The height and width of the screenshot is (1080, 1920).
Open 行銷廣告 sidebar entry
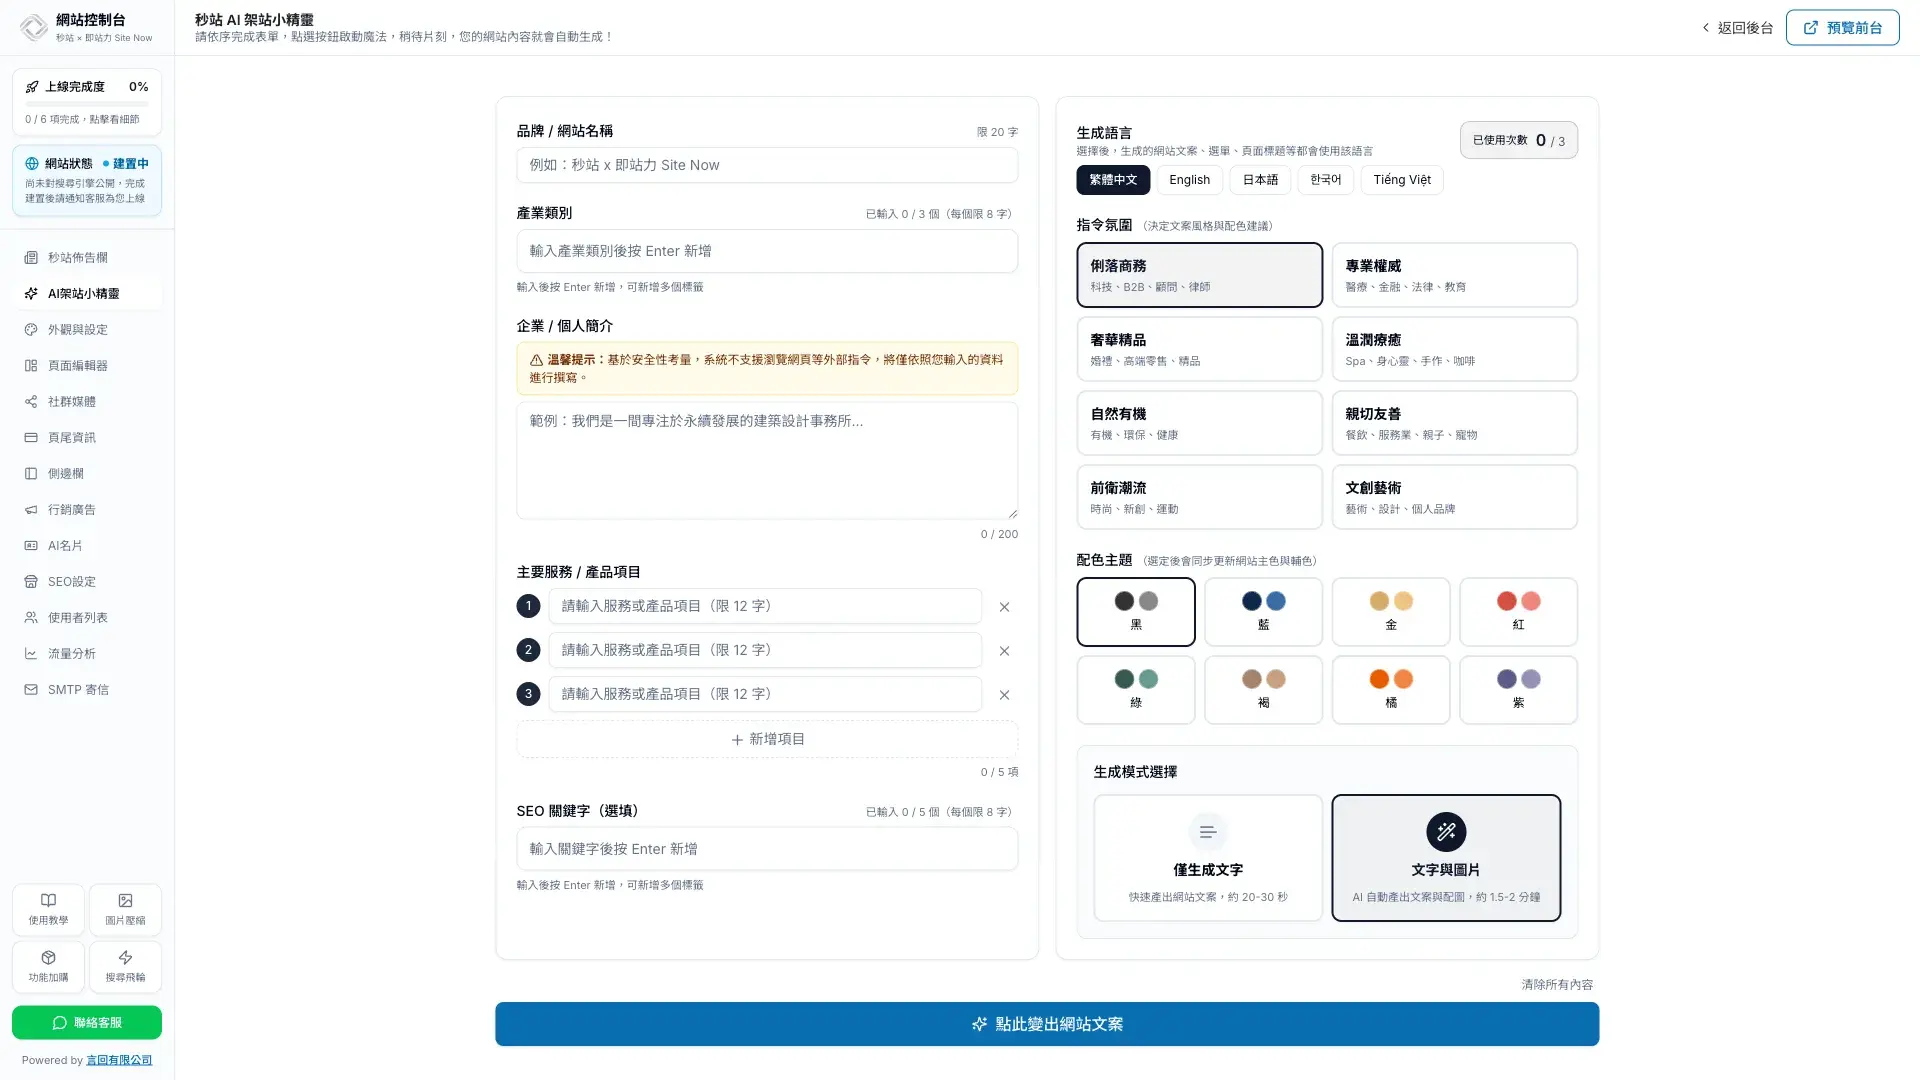[87, 510]
